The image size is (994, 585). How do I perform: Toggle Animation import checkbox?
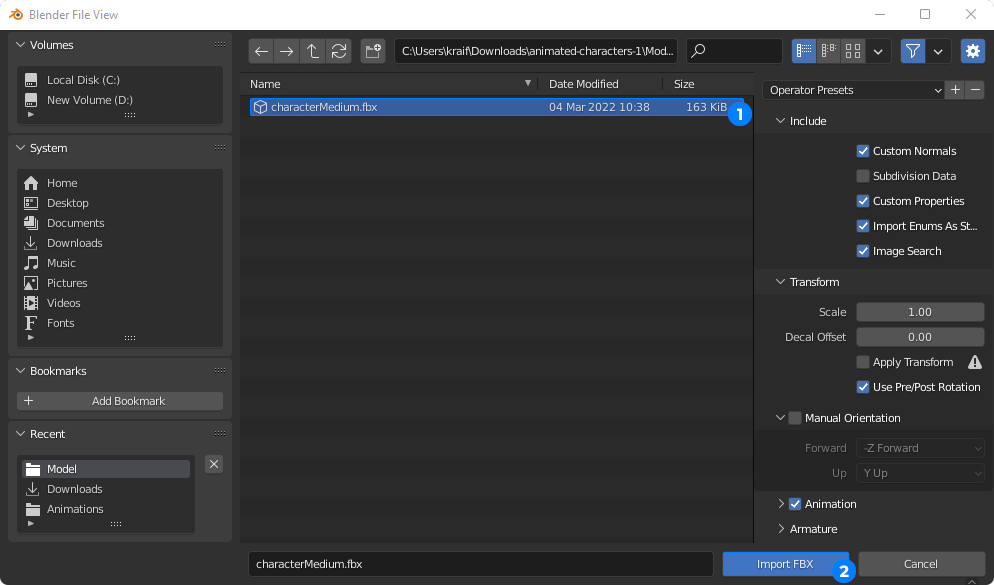point(795,504)
